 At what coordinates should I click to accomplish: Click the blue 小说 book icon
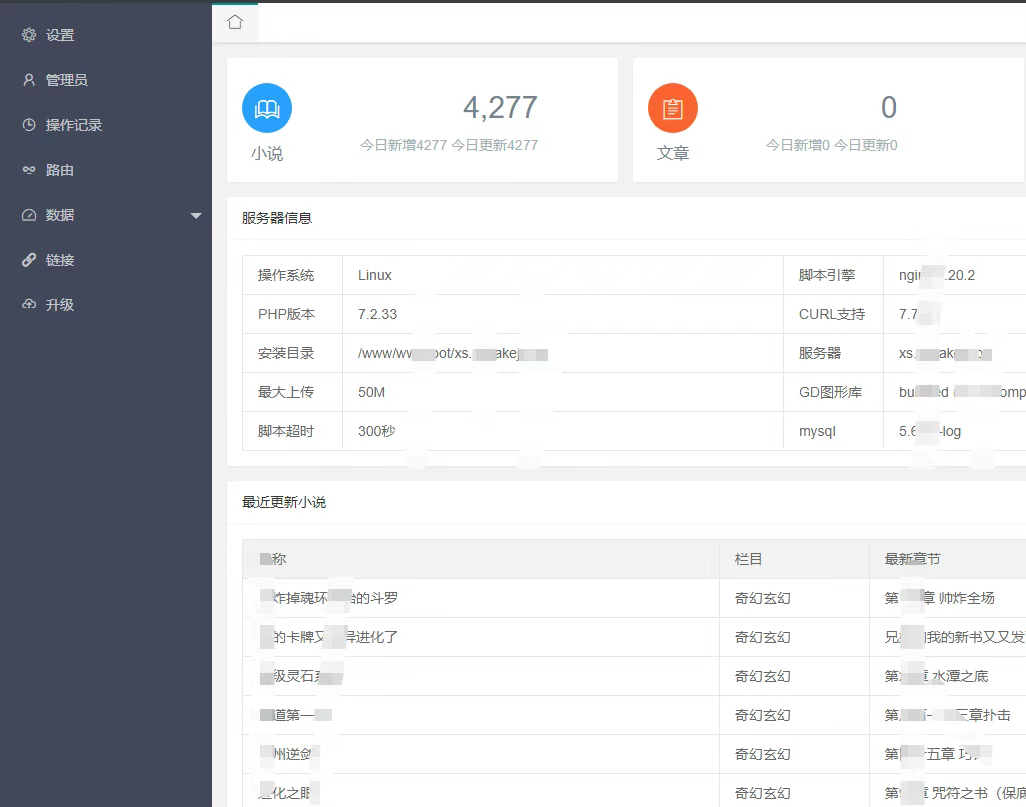point(267,108)
